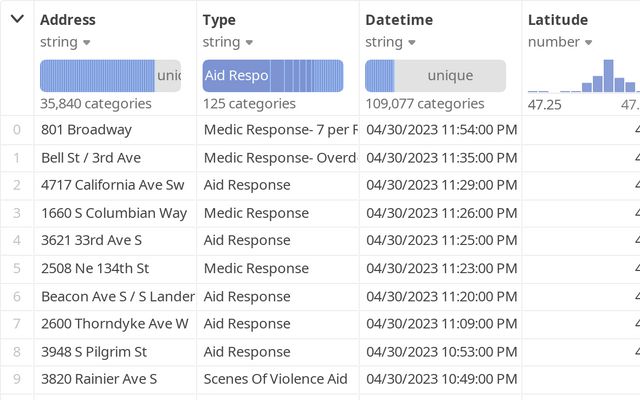Click the tallest bar in Latitude histogram

click(x=608, y=76)
